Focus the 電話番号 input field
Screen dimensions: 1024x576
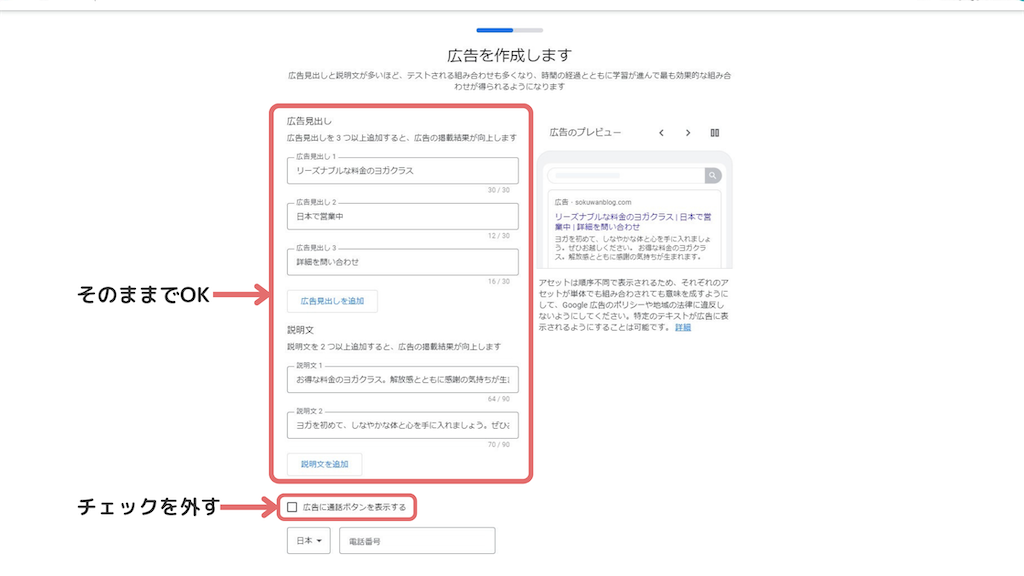[x=417, y=541]
